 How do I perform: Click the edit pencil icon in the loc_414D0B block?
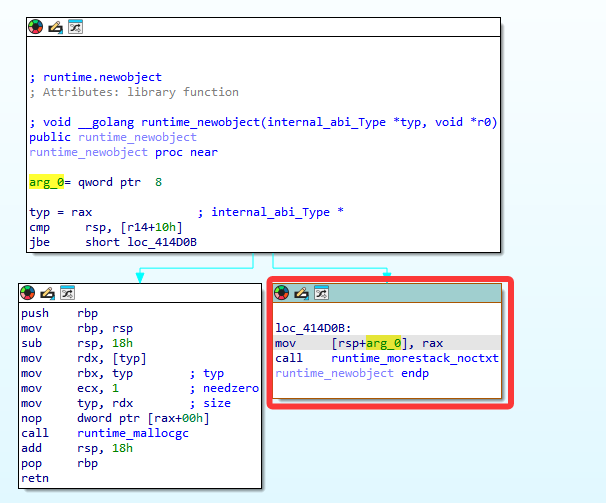click(x=301, y=293)
